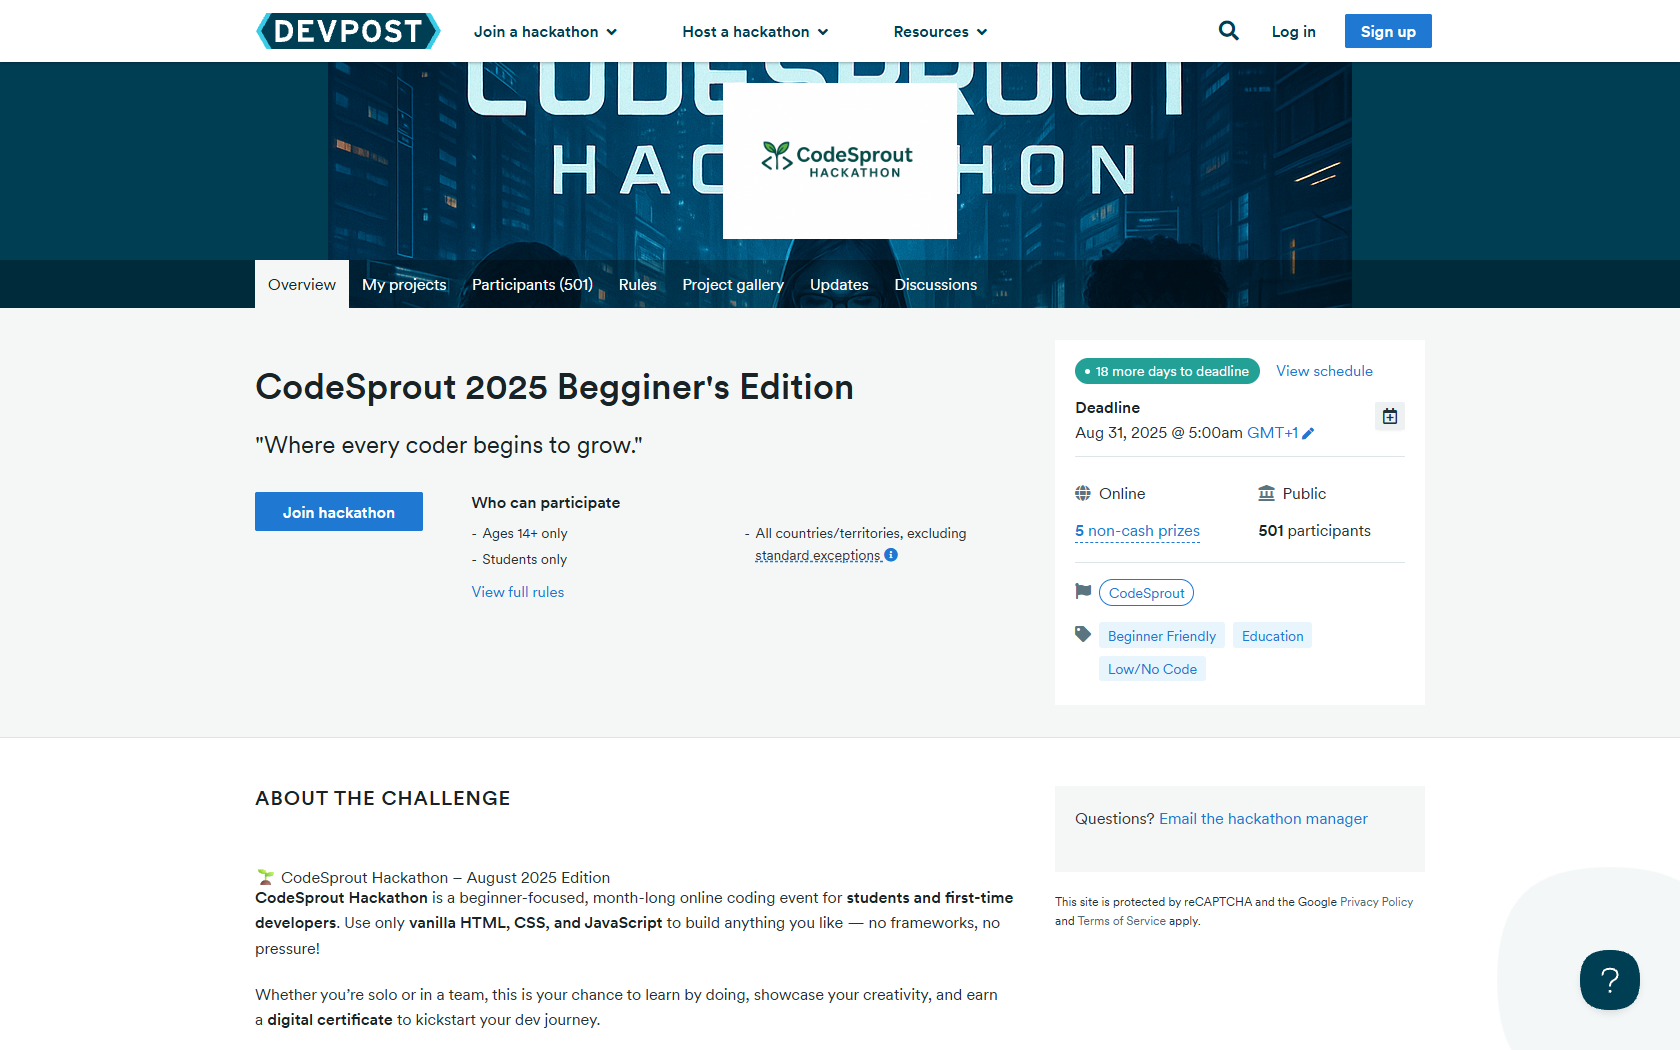Expand the Join a hackathon menu
This screenshot has width=1680, height=1050.
point(545,32)
